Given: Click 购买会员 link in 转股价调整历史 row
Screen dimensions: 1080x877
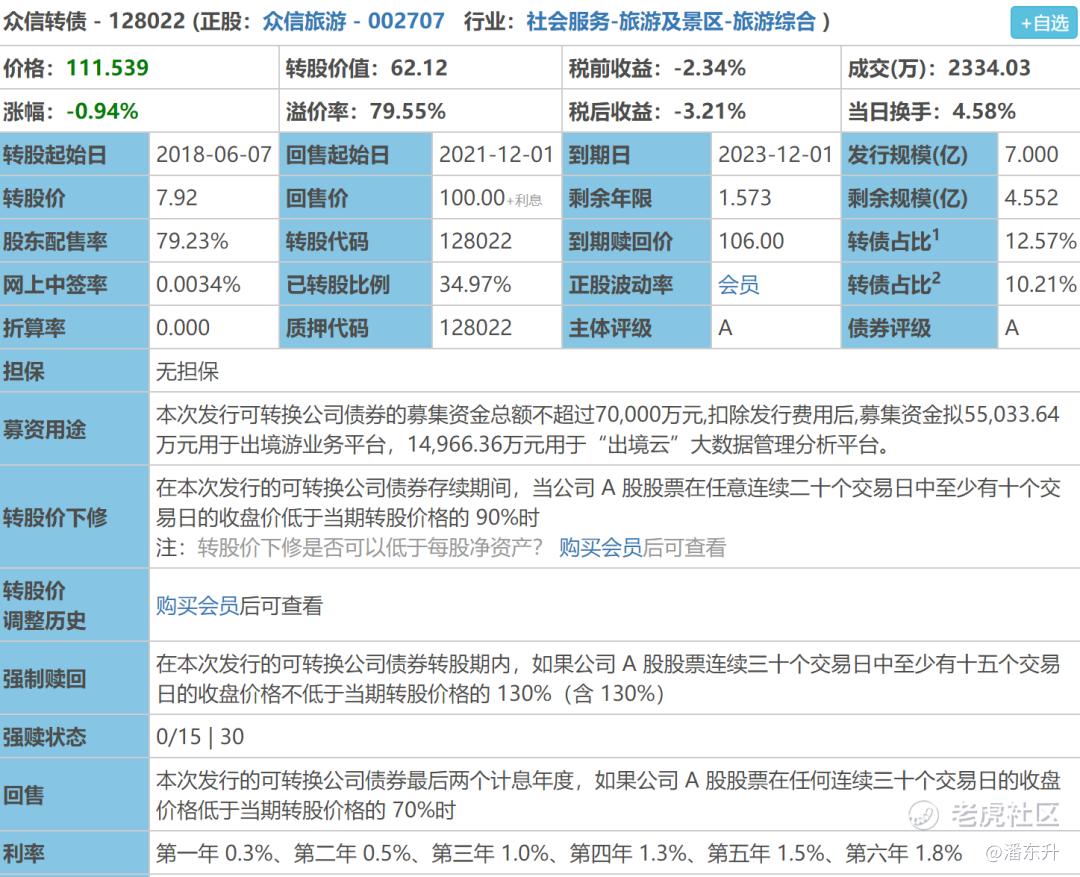Looking at the screenshot, I should click(x=197, y=606).
